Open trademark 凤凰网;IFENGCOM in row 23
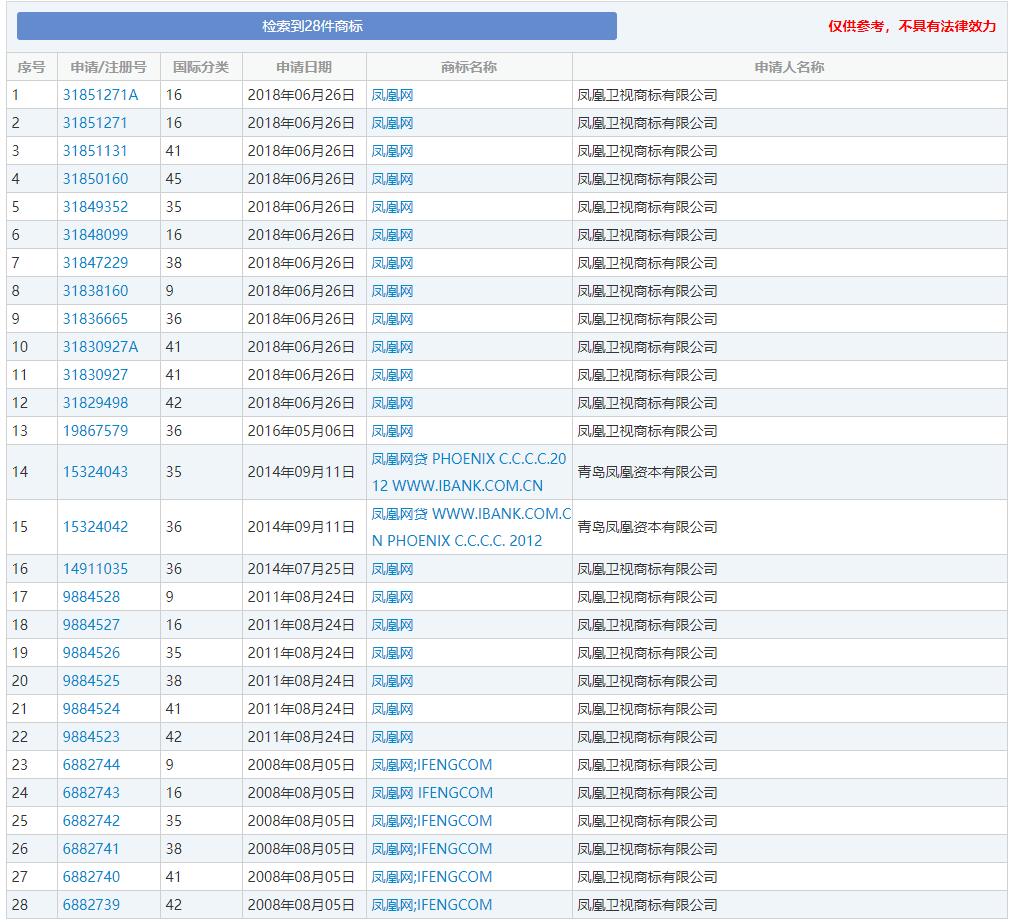This screenshot has height=923, width=1016. click(432, 765)
